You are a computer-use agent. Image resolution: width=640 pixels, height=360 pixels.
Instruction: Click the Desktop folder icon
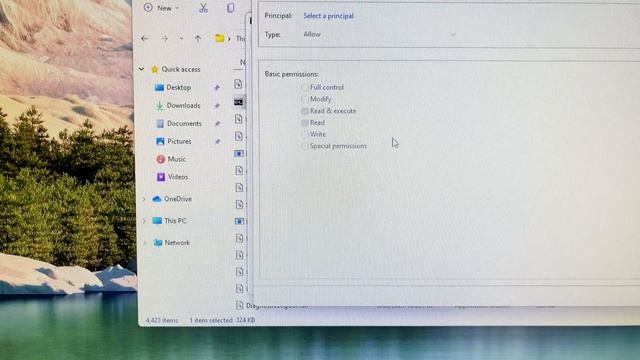159,87
